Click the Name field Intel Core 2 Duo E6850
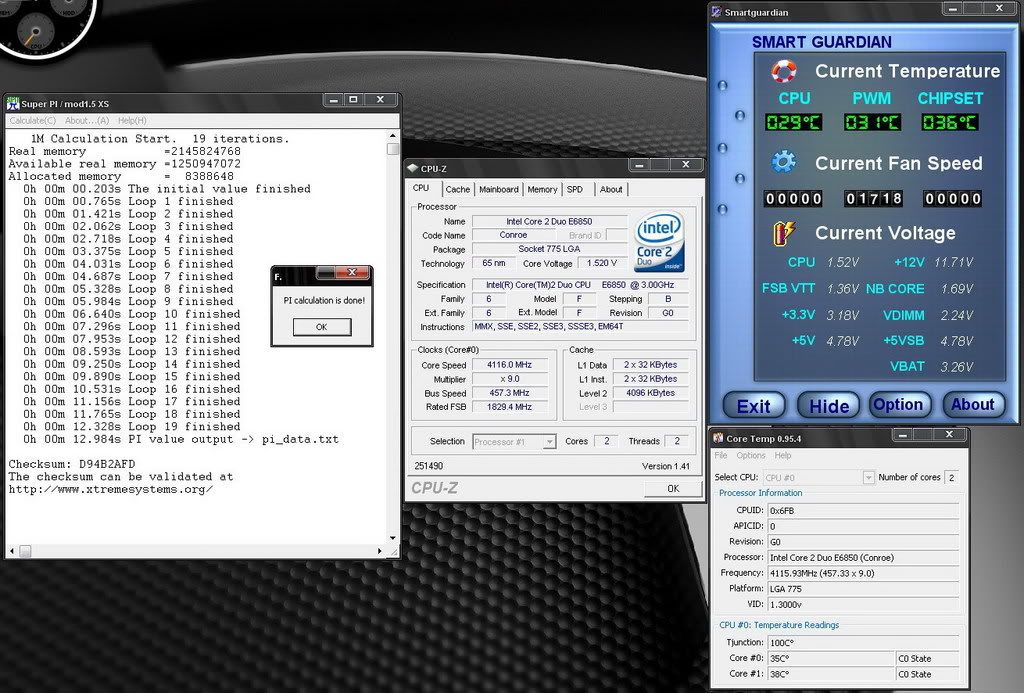The image size is (1024, 693). (x=549, y=221)
